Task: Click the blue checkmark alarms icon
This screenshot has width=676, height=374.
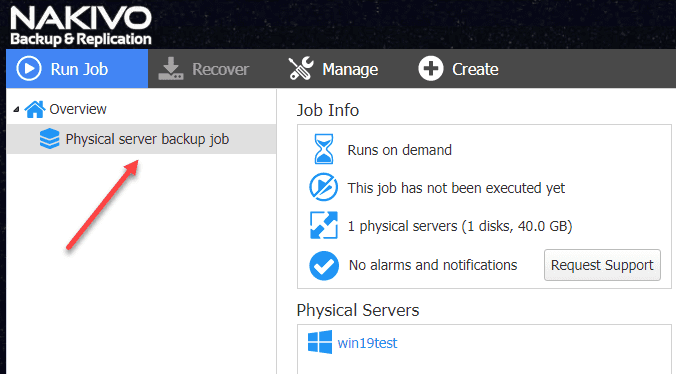Action: click(324, 265)
